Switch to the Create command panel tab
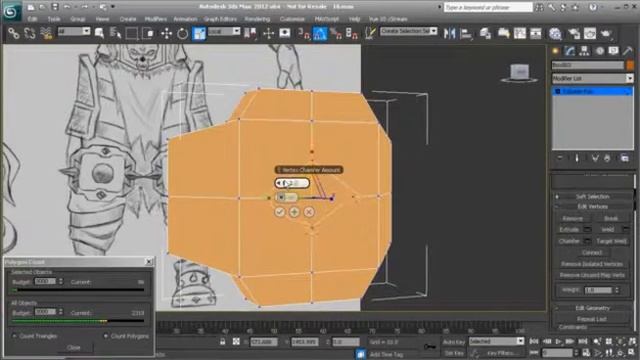The width and height of the screenshot is (640, 360). click(x=556, y=51)
